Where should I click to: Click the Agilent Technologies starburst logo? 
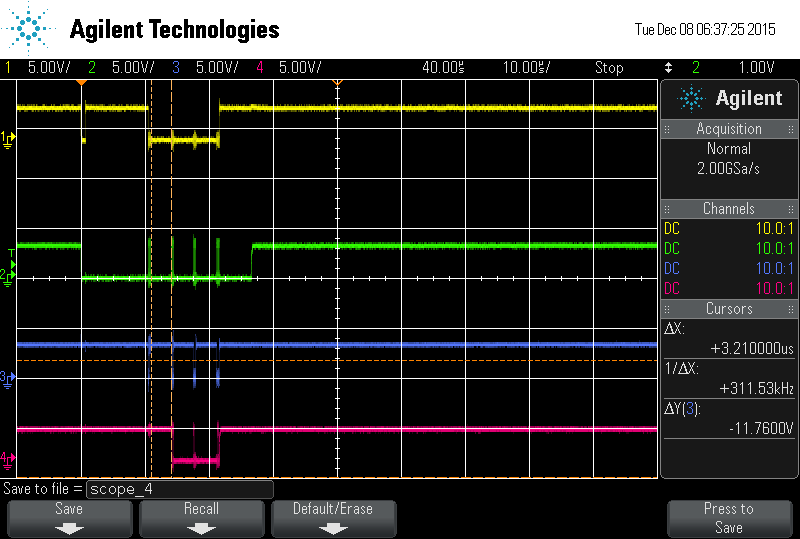point(29,29)
